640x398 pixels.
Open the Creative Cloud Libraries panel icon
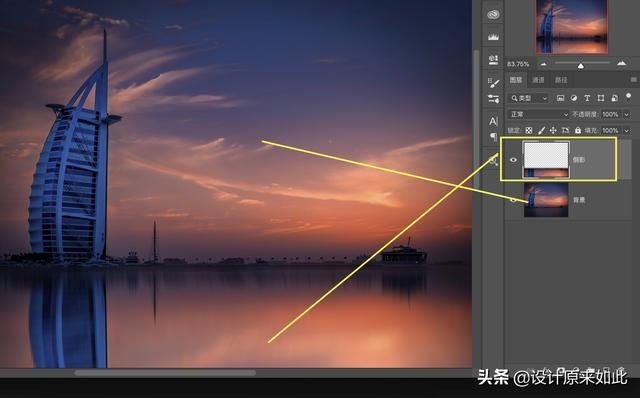pyautogui.click(x=493, y=15)
